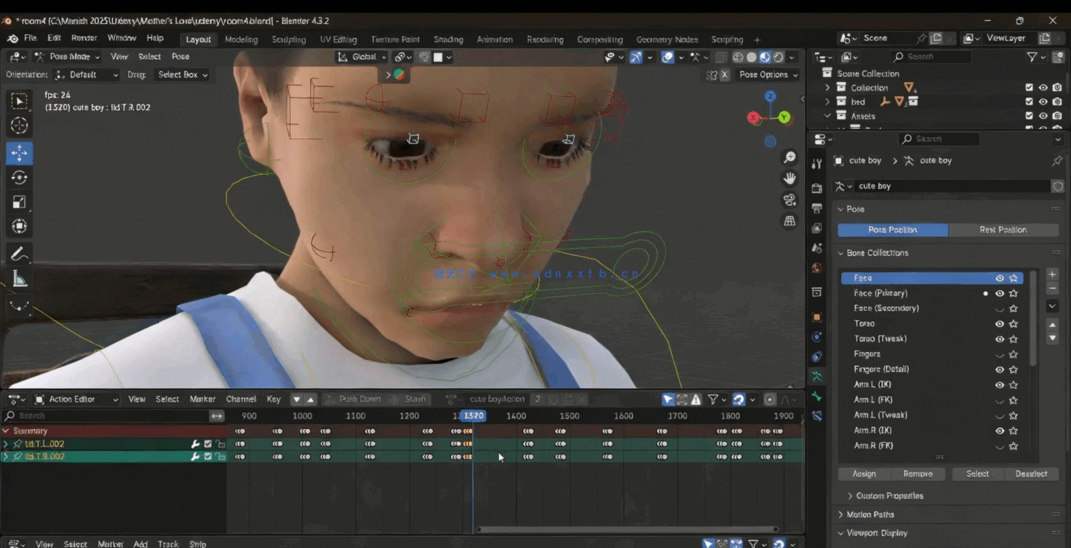Open Pose Options dropdown
The height and width of the screenshot is (548, 1071).
coord(768,74)
